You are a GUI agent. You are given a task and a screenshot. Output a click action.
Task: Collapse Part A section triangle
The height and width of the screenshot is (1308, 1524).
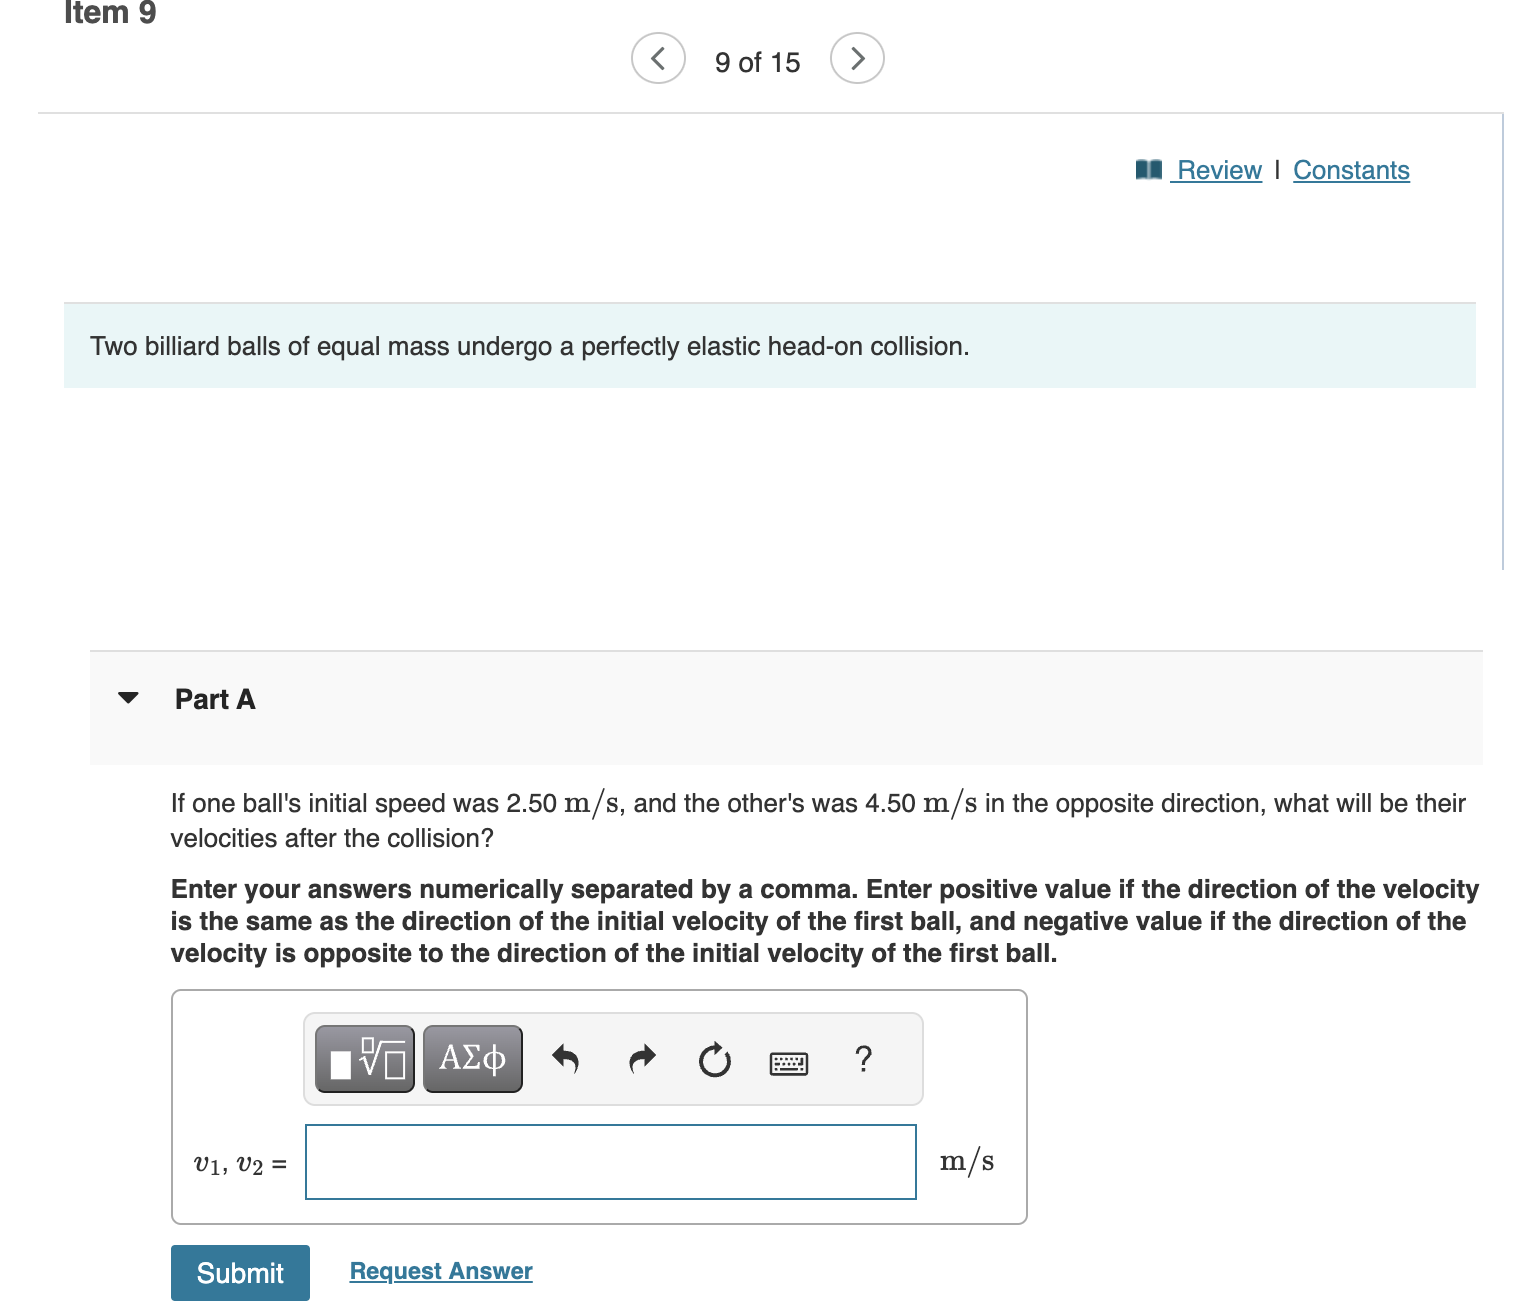[128, 697]
